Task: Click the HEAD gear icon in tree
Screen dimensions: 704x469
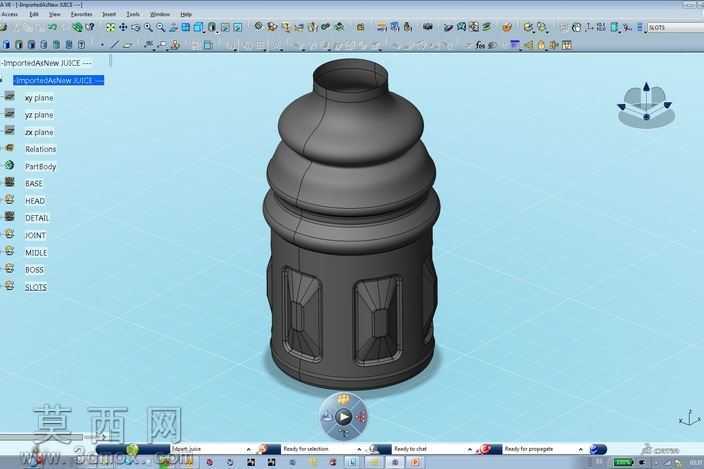Action: point(9,200)
